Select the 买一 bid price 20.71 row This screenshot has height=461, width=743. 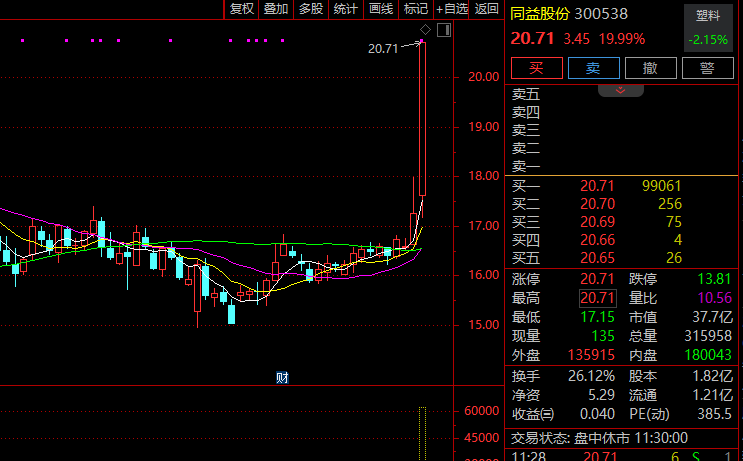[596, 186]
